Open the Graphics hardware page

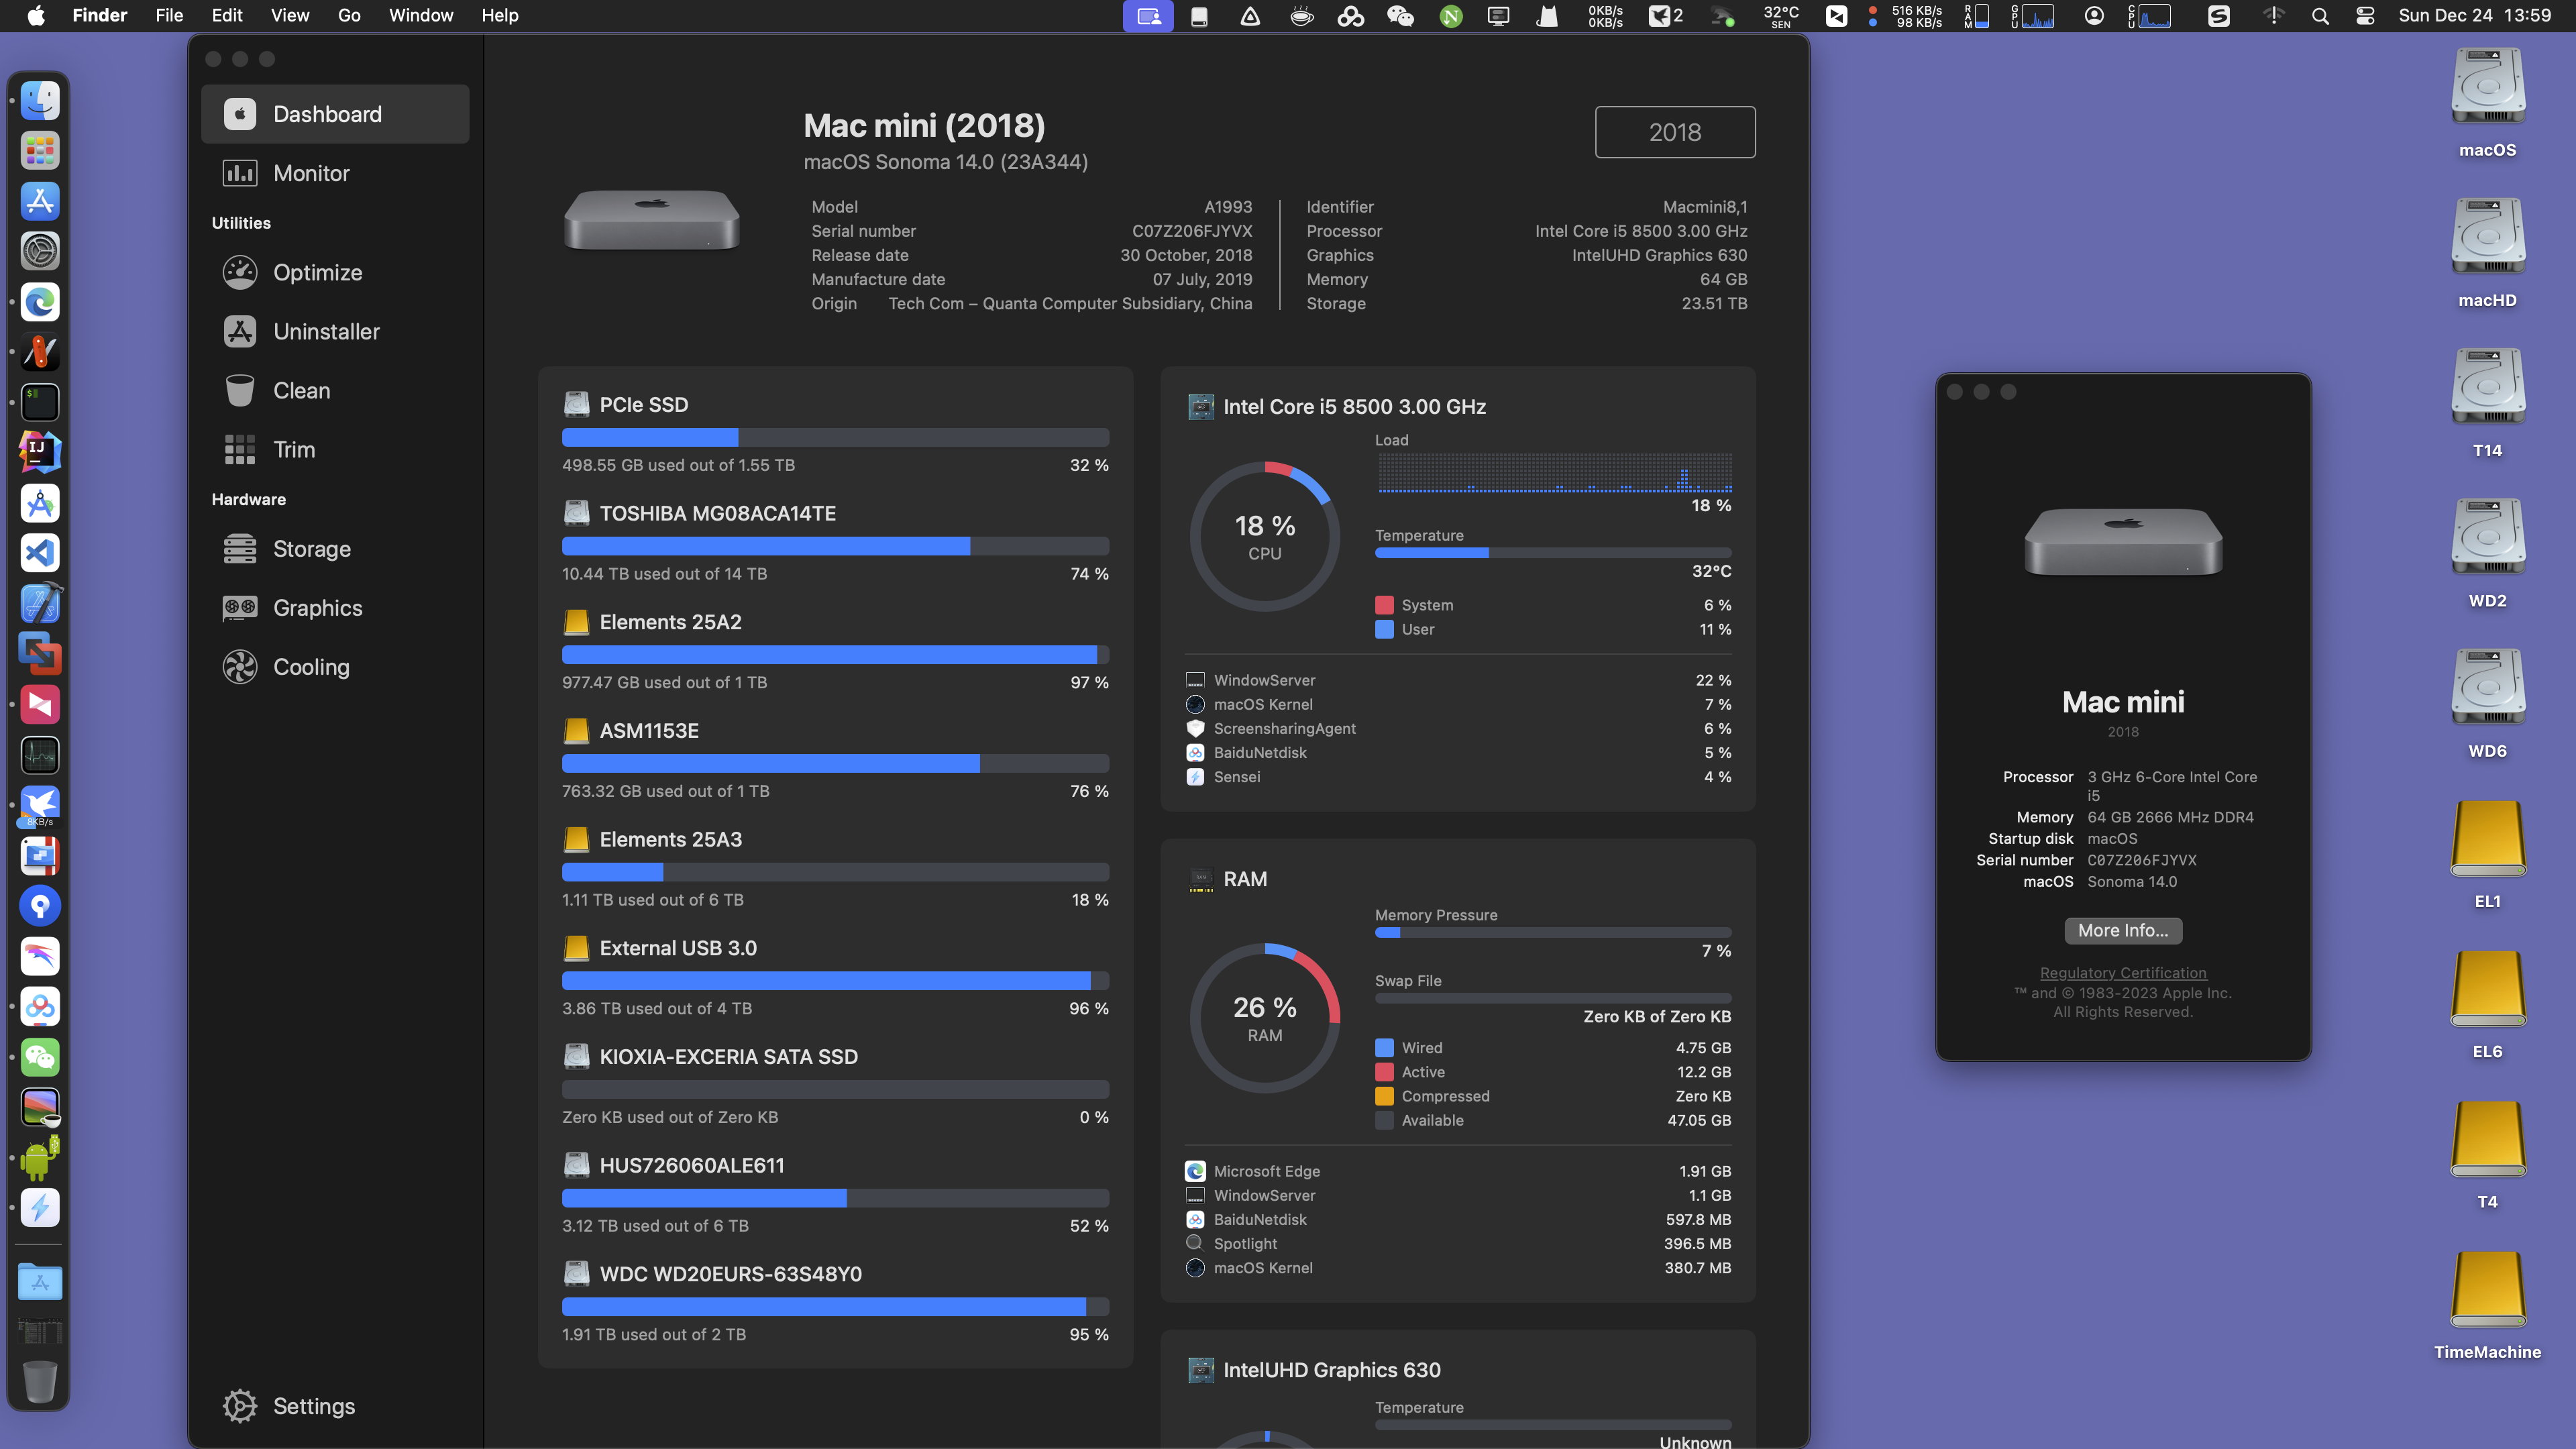coord(335,607)
